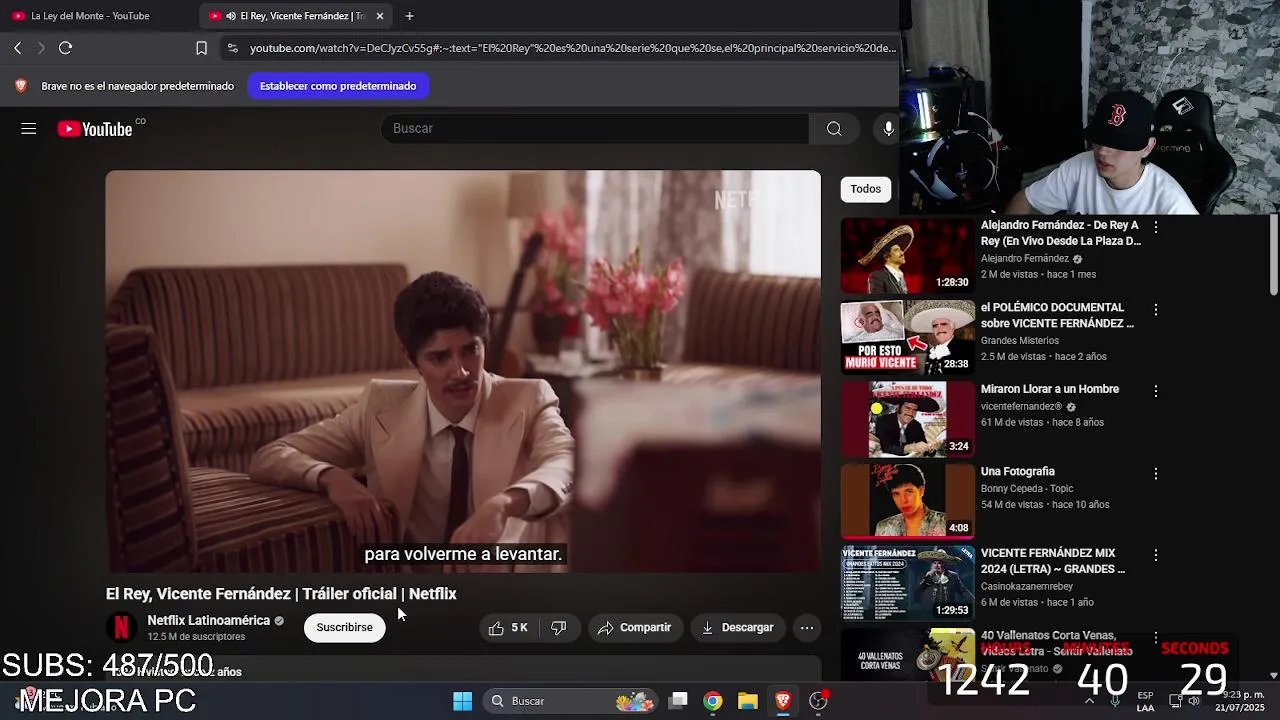Click the search magnifier button on YouTube

point(834,128)
